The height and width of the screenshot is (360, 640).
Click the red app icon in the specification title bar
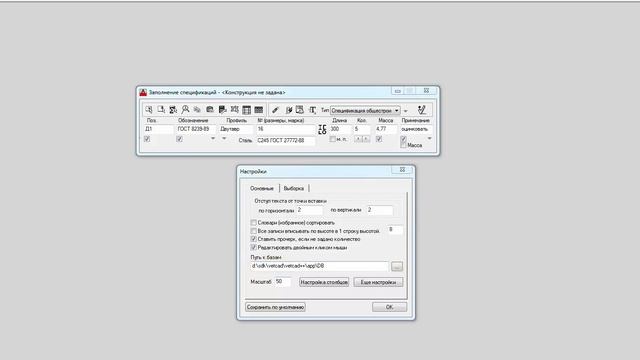(143, 92)
